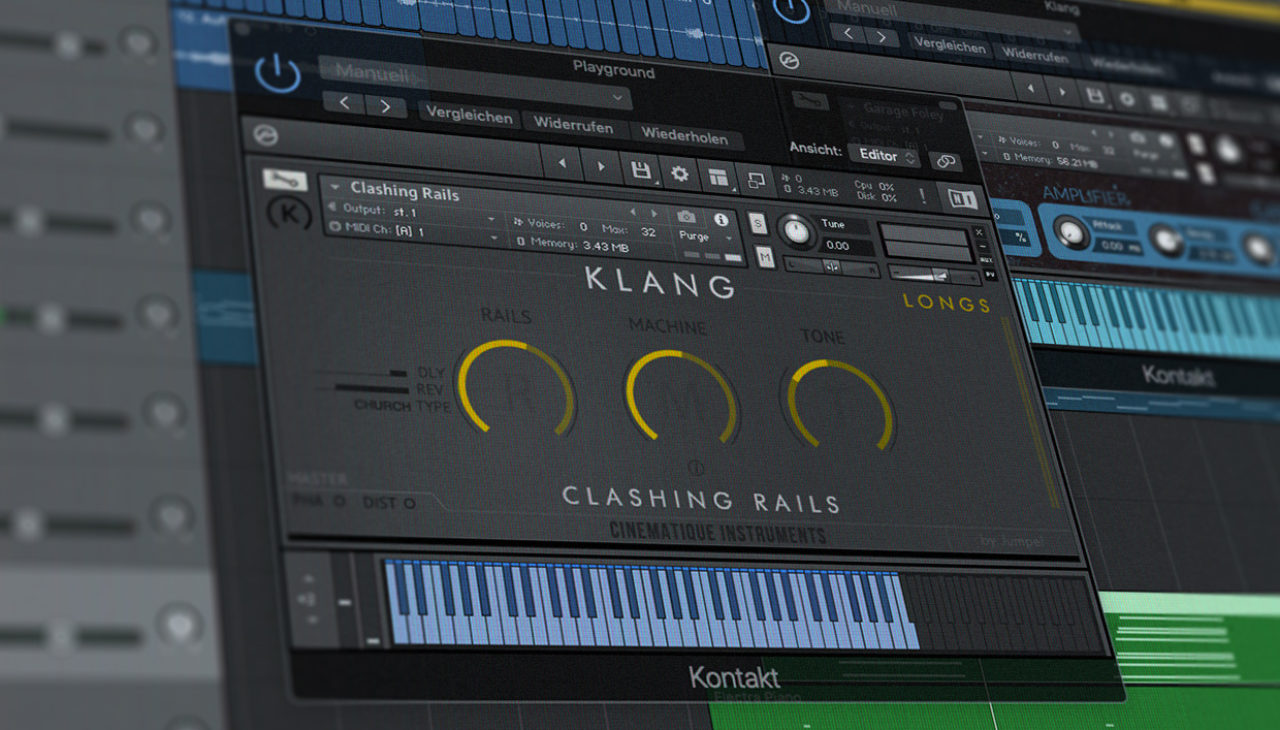The width and height of the screenshot is (1280, 730).
Task: Click the AMPLIFIER Attack knob
Action: (x=1071, y=233)
